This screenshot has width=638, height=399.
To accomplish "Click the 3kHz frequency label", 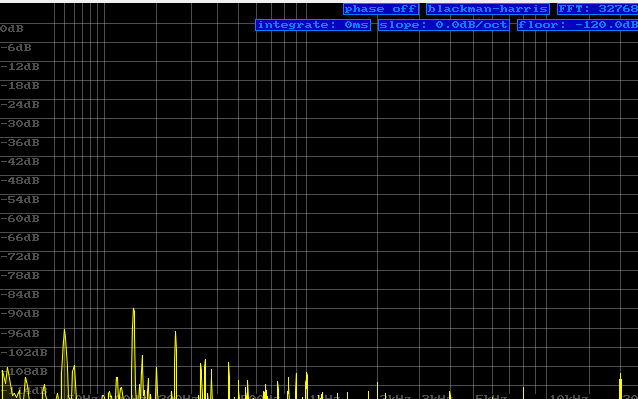I will [x=437, y=397].
